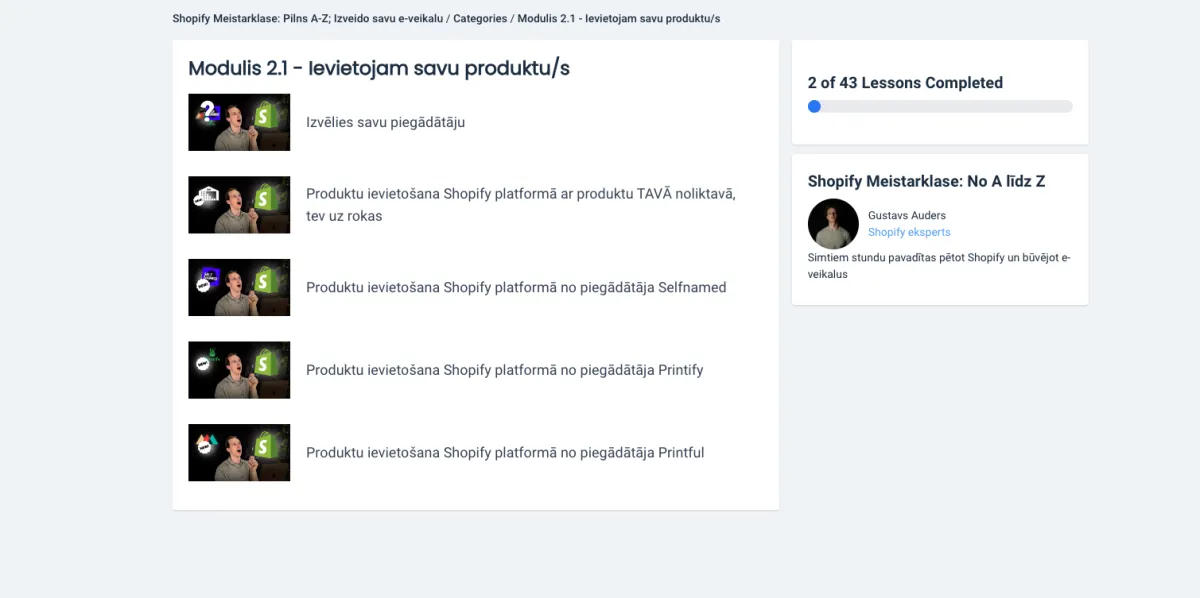Click the 'Izvēlies savu piegādātāju' lesson title

tap(385, 122)
